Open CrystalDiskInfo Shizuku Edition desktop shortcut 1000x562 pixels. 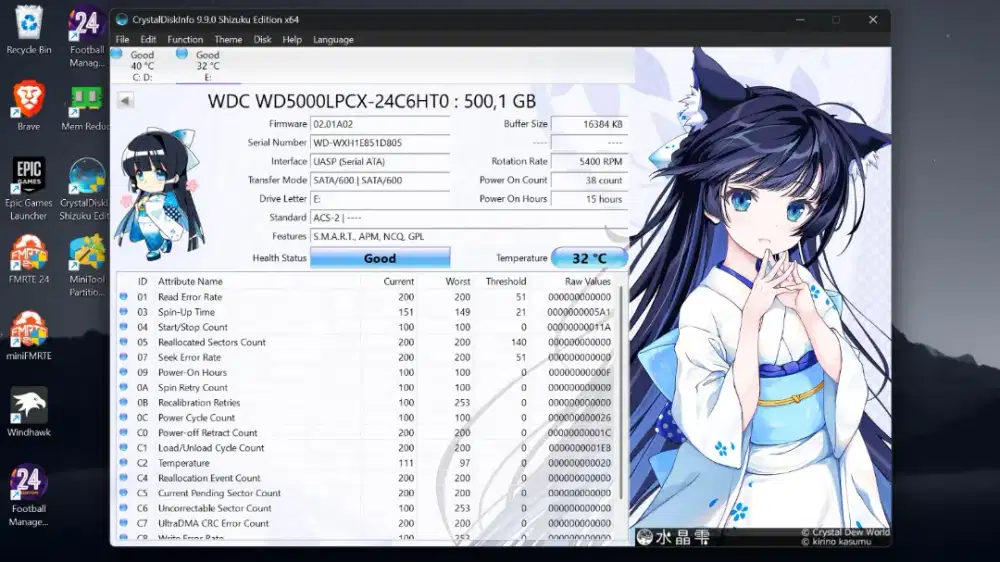point(85,189)
